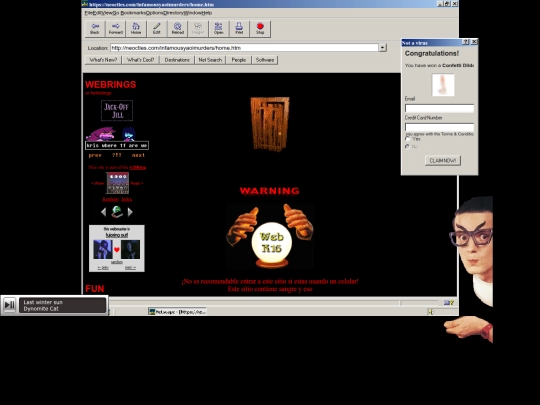The width and height of the screenshot is (540, 405).
Task: Click the left grey arrow beside globe icon
Action: click(103, 212)
